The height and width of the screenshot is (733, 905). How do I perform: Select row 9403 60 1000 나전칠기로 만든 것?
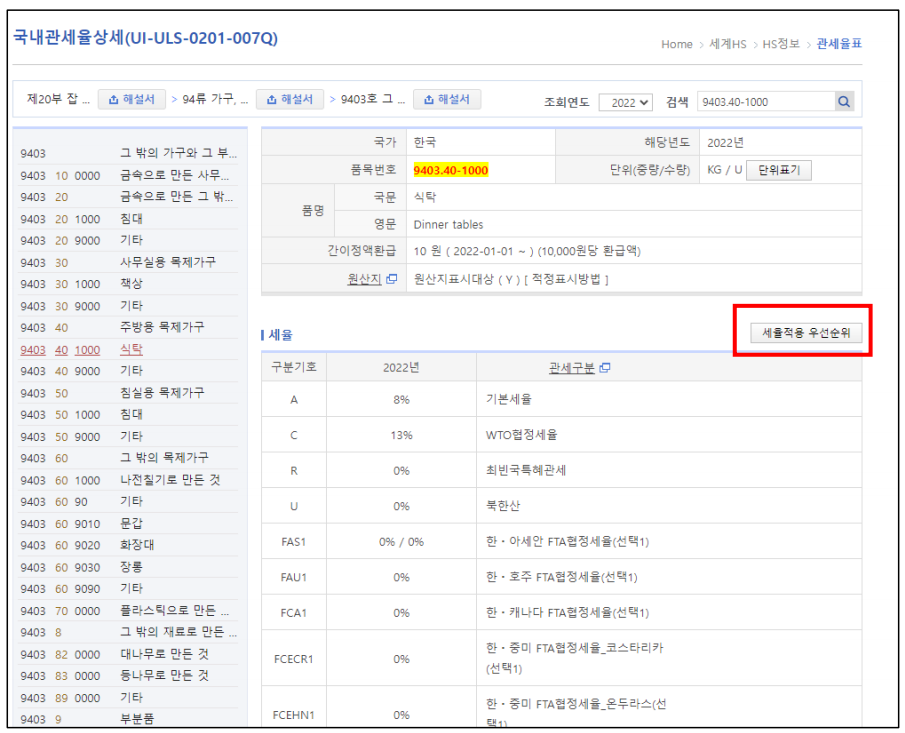pos(128,480)
